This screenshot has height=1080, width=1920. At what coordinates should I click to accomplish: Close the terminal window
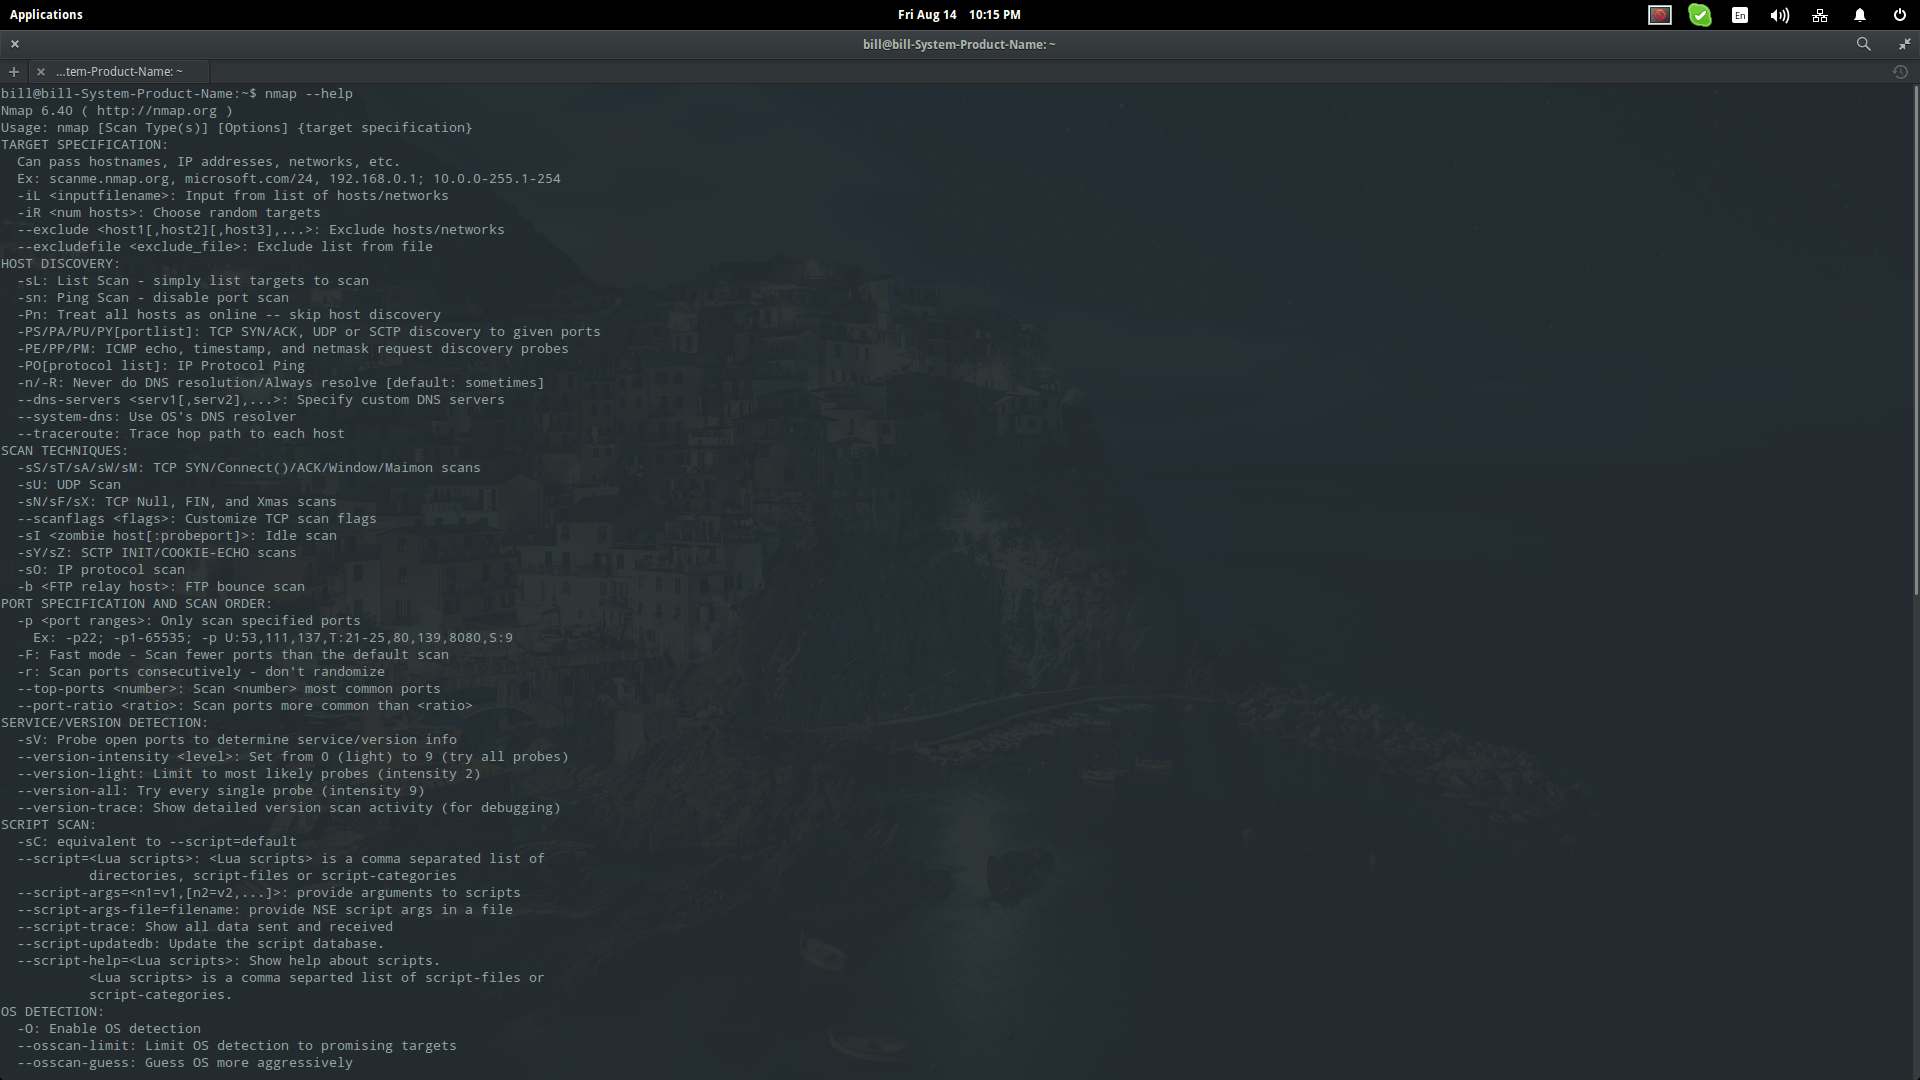click(15, 44)
